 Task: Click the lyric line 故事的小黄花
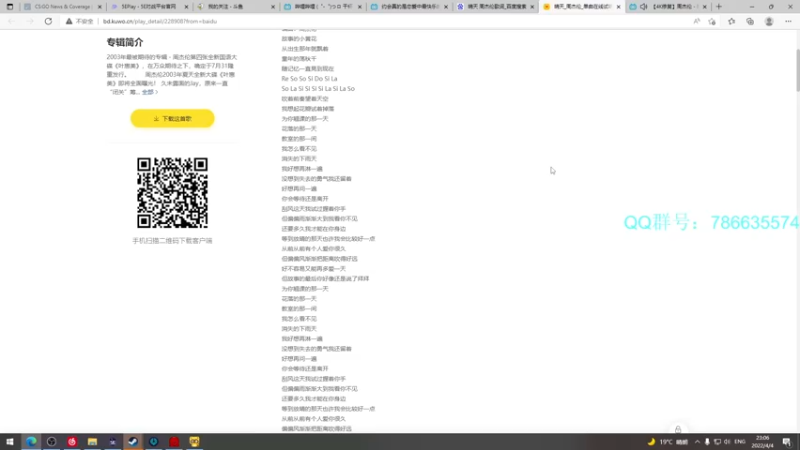(299, 39)
